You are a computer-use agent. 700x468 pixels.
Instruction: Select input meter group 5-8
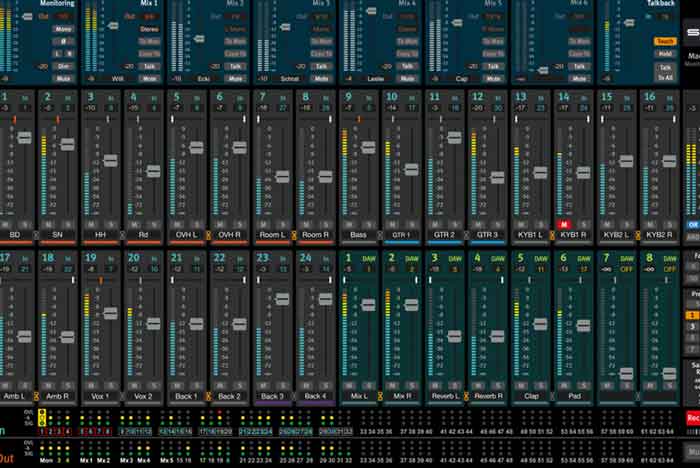[x=95, y=431]
